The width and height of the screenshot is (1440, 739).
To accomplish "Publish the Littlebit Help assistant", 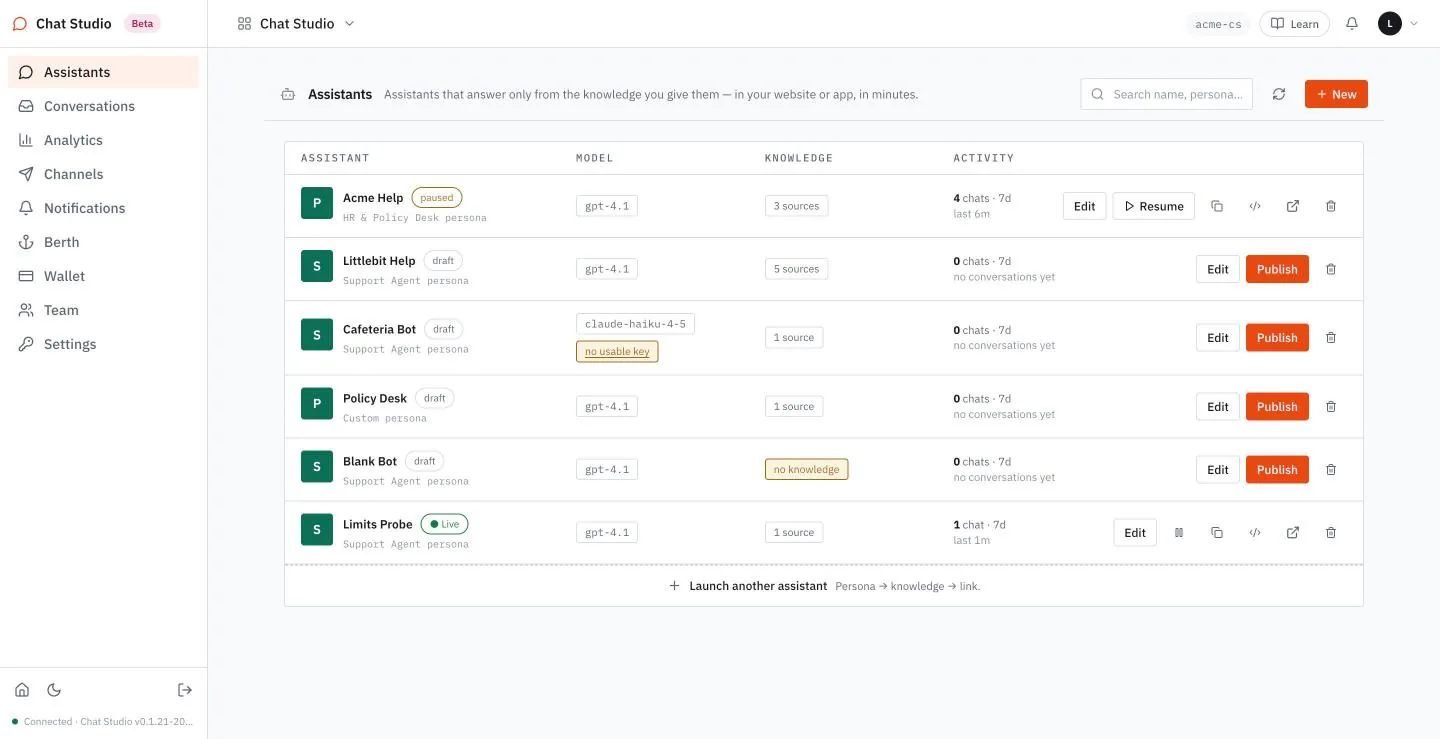I will click(1277, 269).
